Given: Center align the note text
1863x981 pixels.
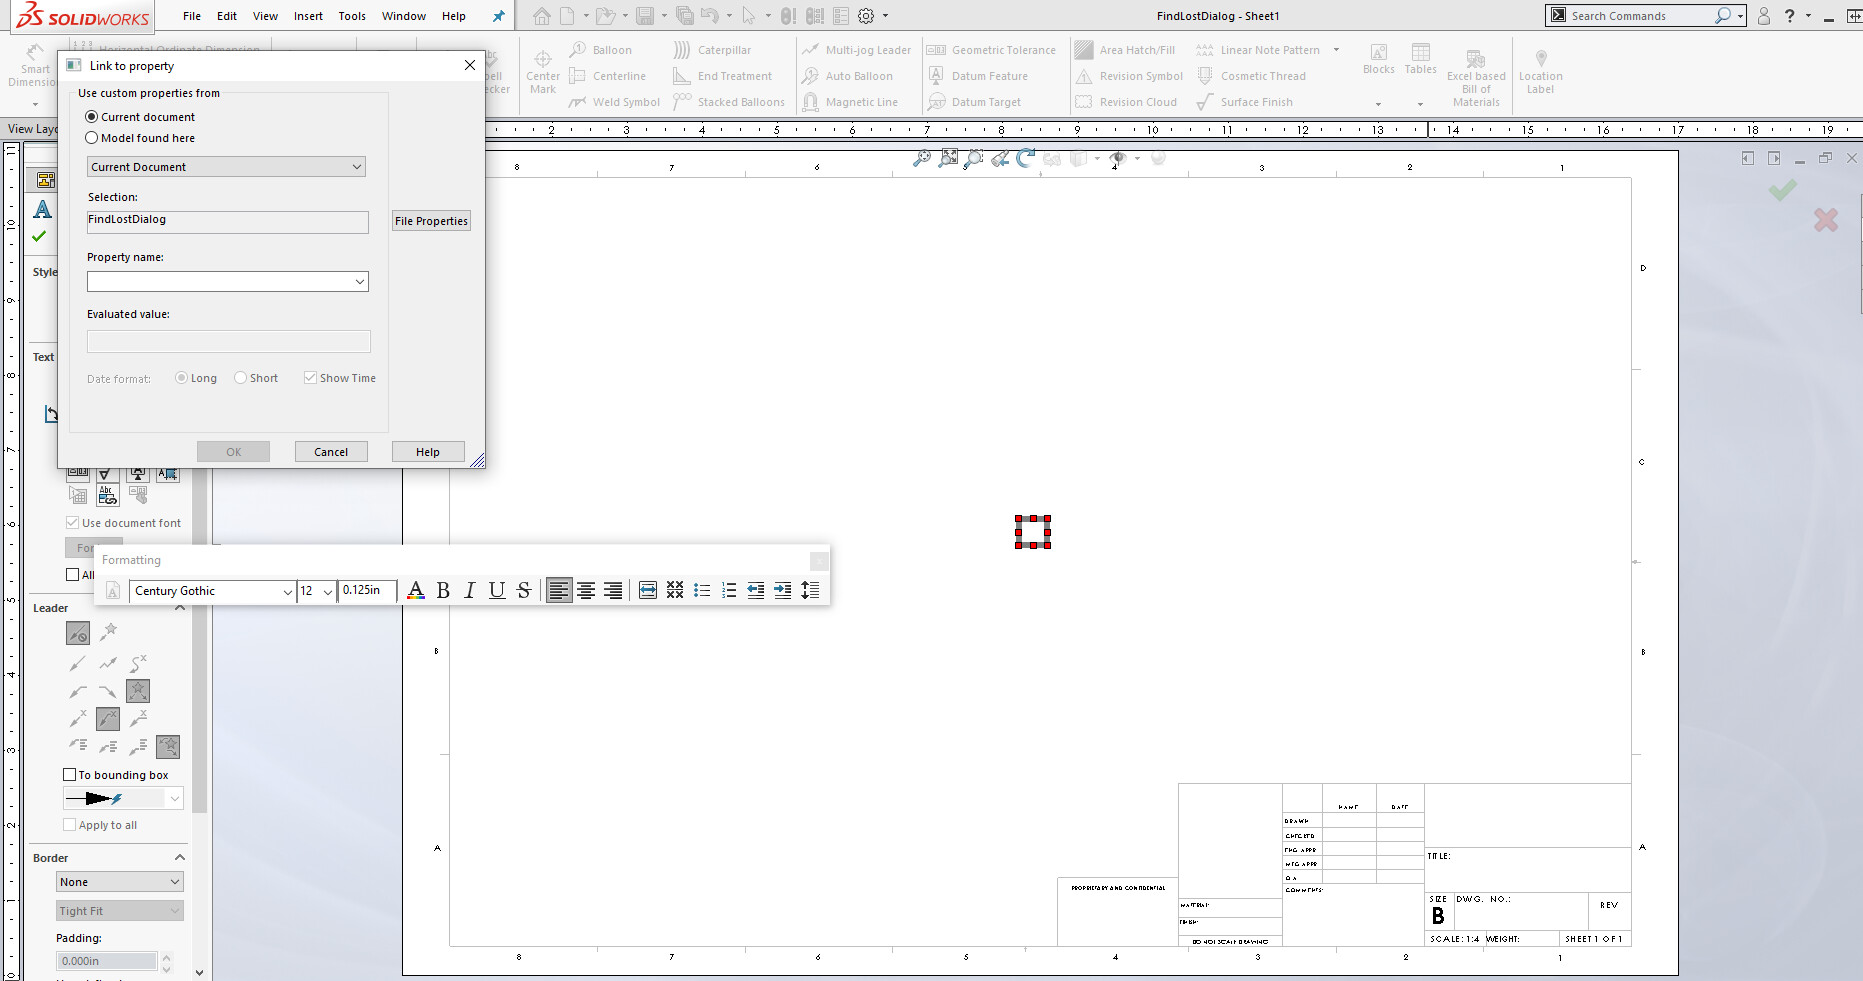Looking at the screenshot, I should click(x=586, y=591).
